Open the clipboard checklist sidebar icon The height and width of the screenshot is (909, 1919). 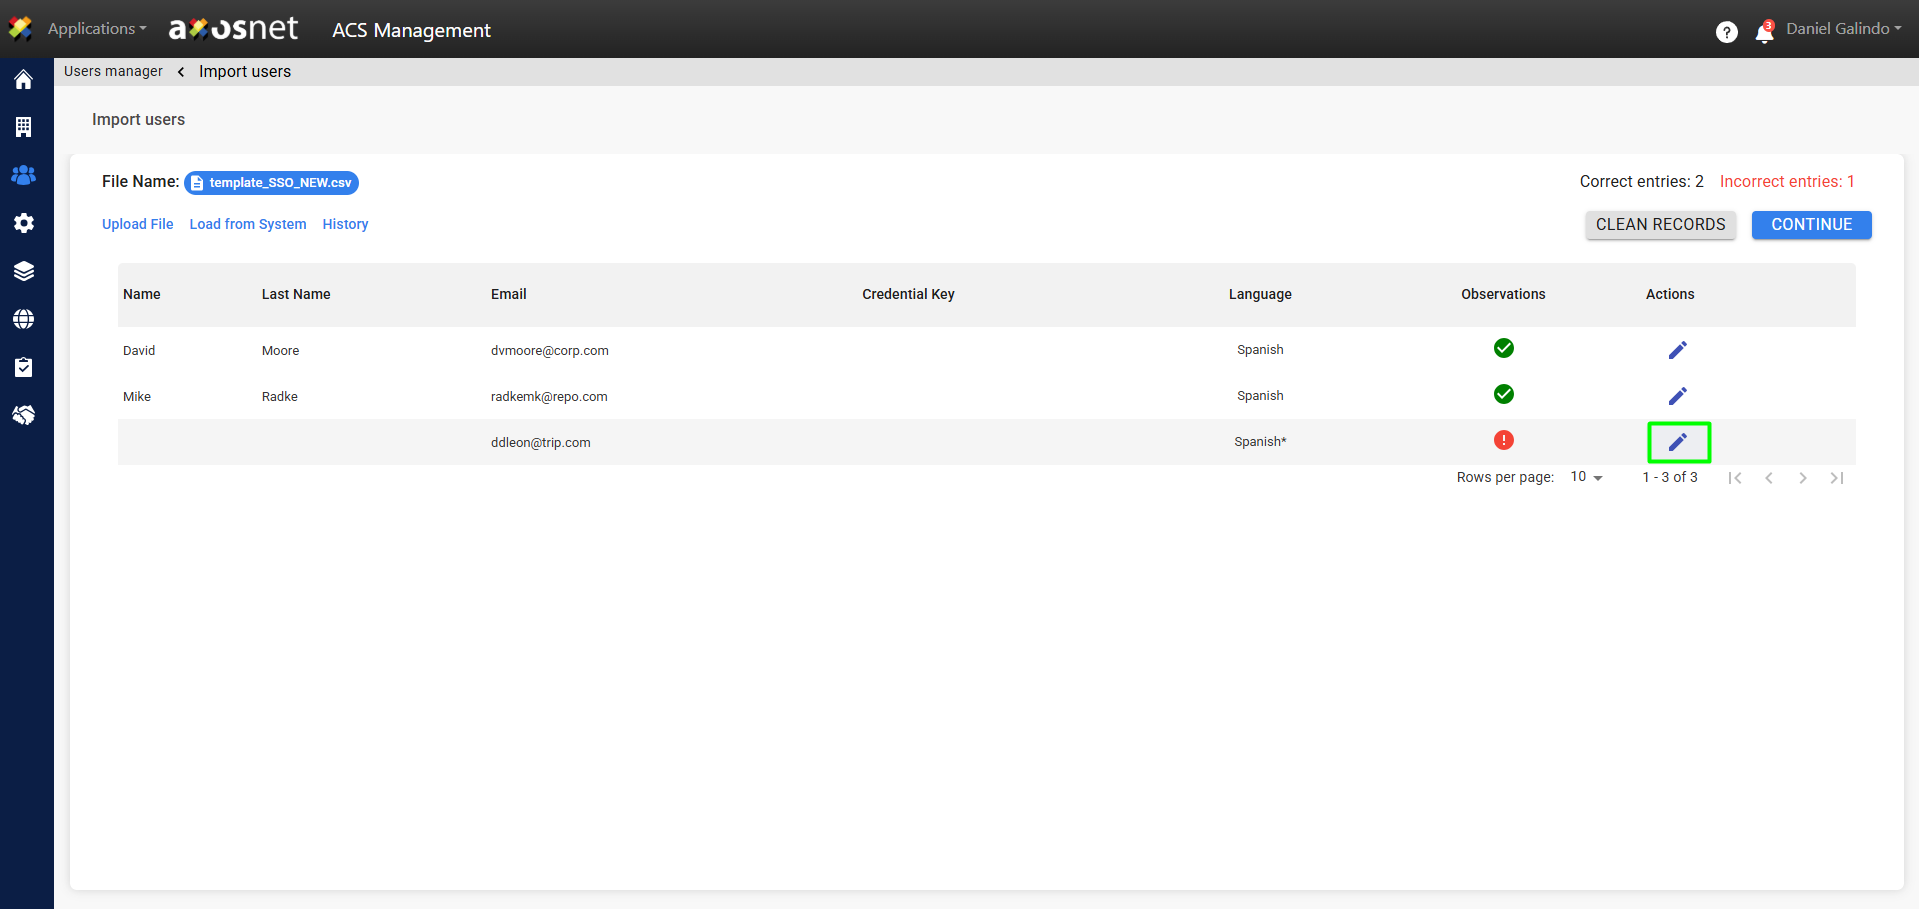24,367
